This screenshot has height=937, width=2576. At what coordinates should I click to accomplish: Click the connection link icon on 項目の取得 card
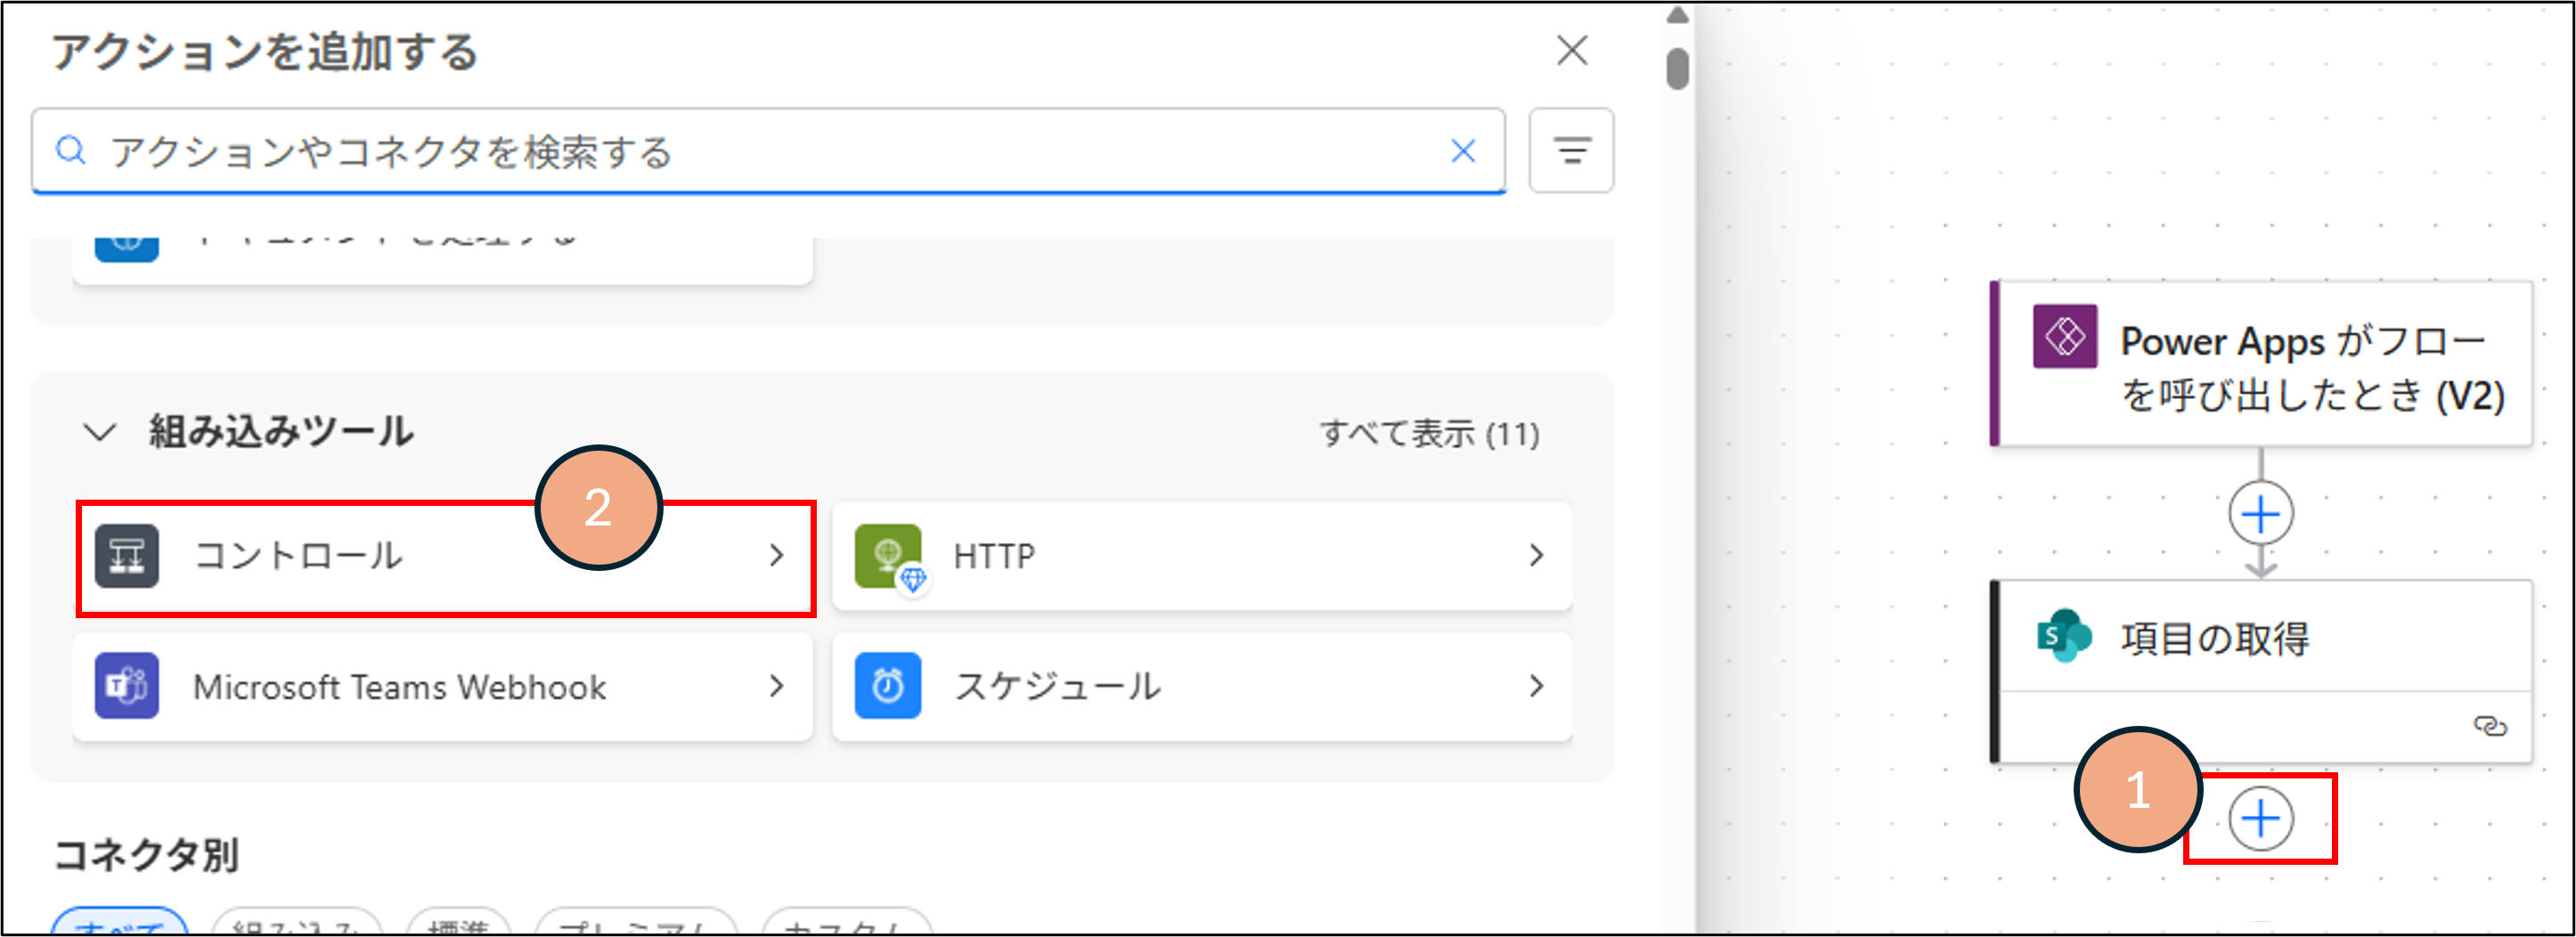coord(2489,725)
